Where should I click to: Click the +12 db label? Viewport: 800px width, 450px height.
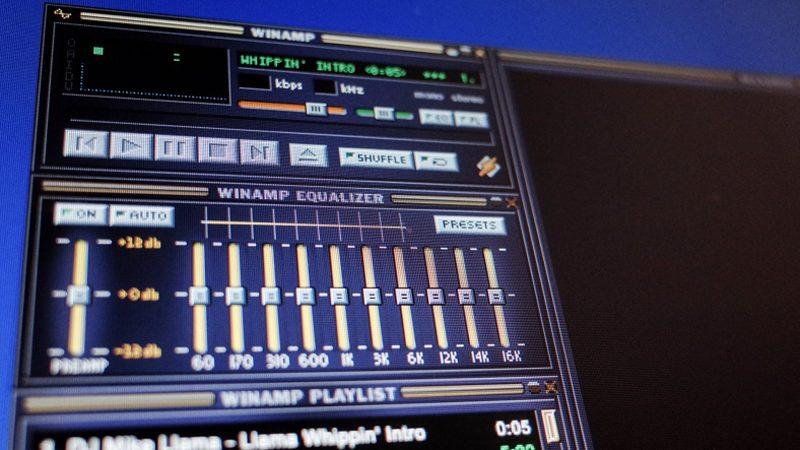[139, 242]
